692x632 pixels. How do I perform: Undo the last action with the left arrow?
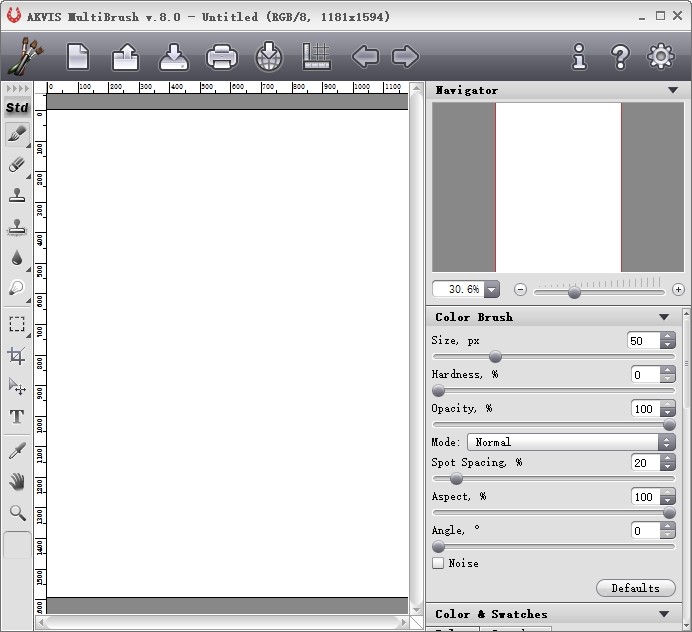pyautogui.click(x=365, y=56)
